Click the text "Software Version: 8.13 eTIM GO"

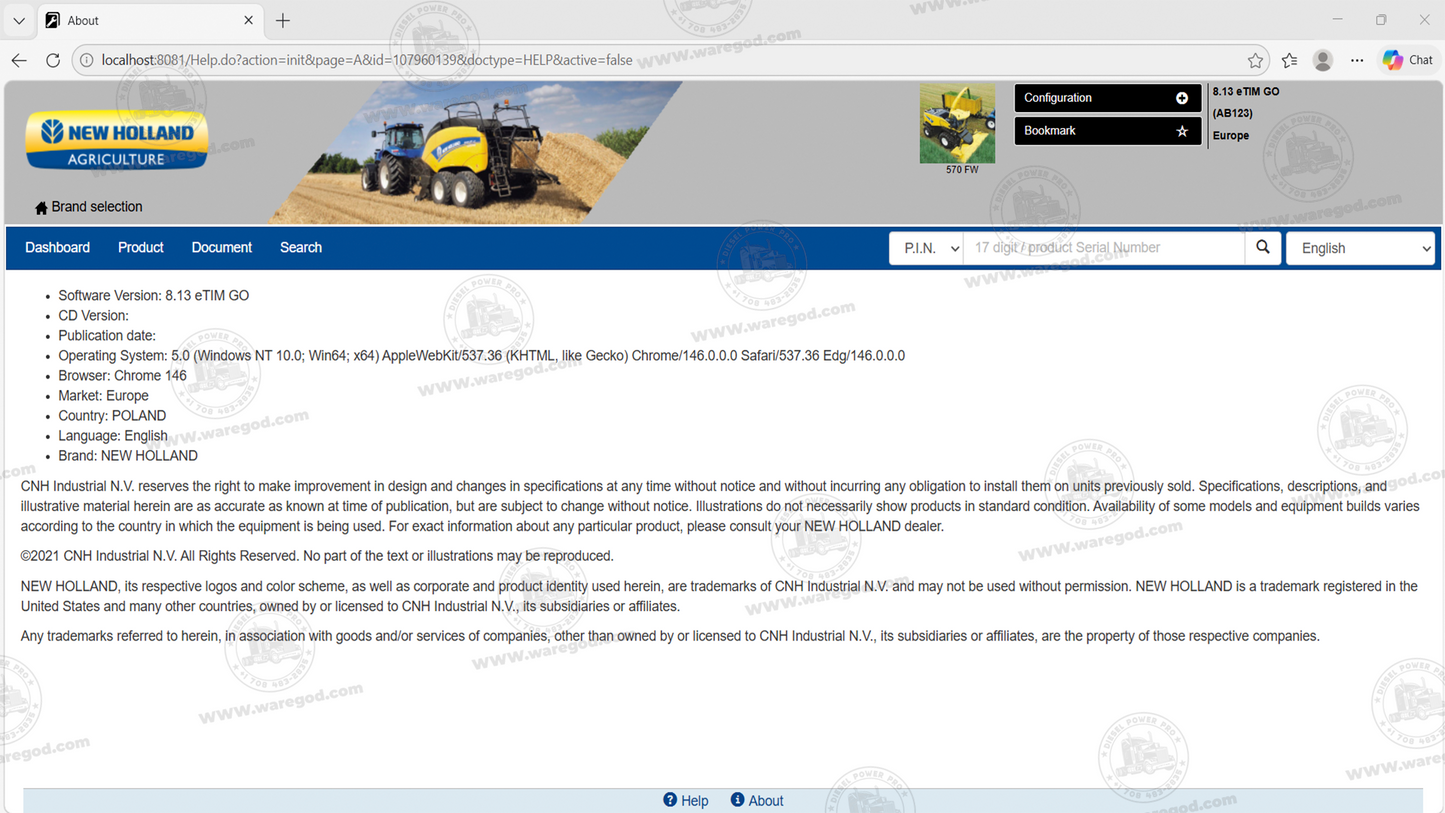click(154, 296)
